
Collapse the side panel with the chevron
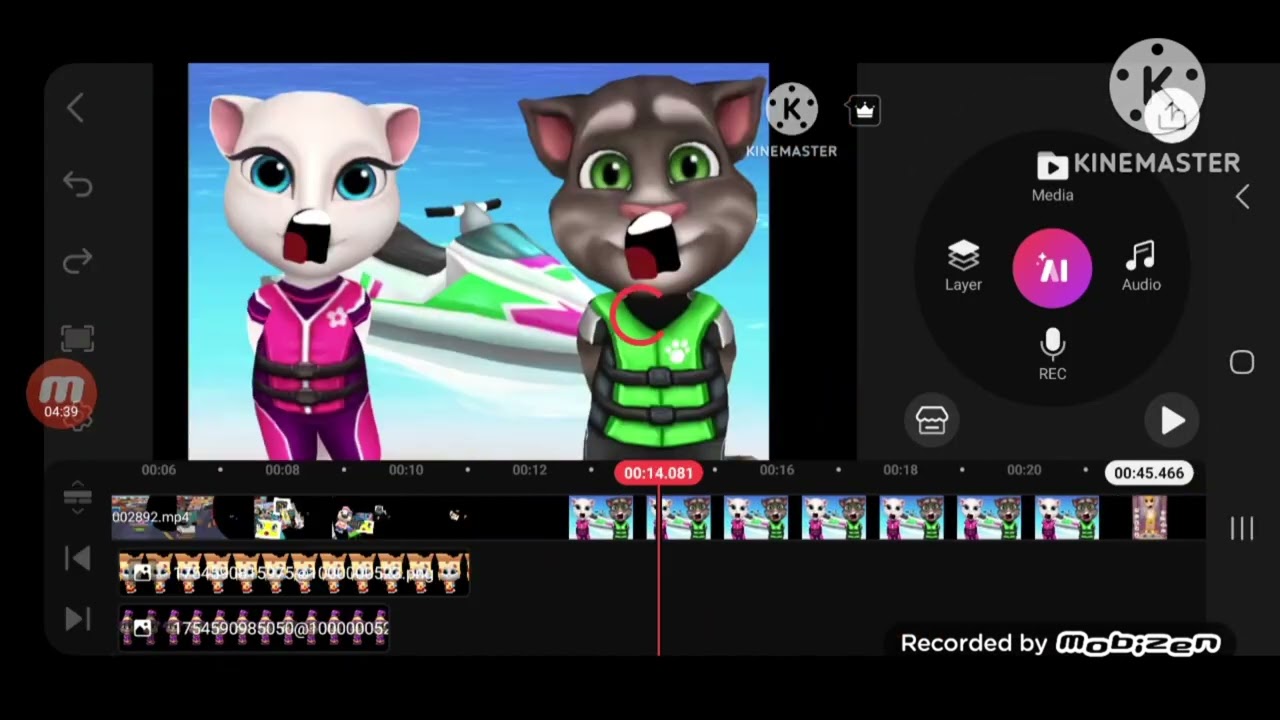point(1242,197)
